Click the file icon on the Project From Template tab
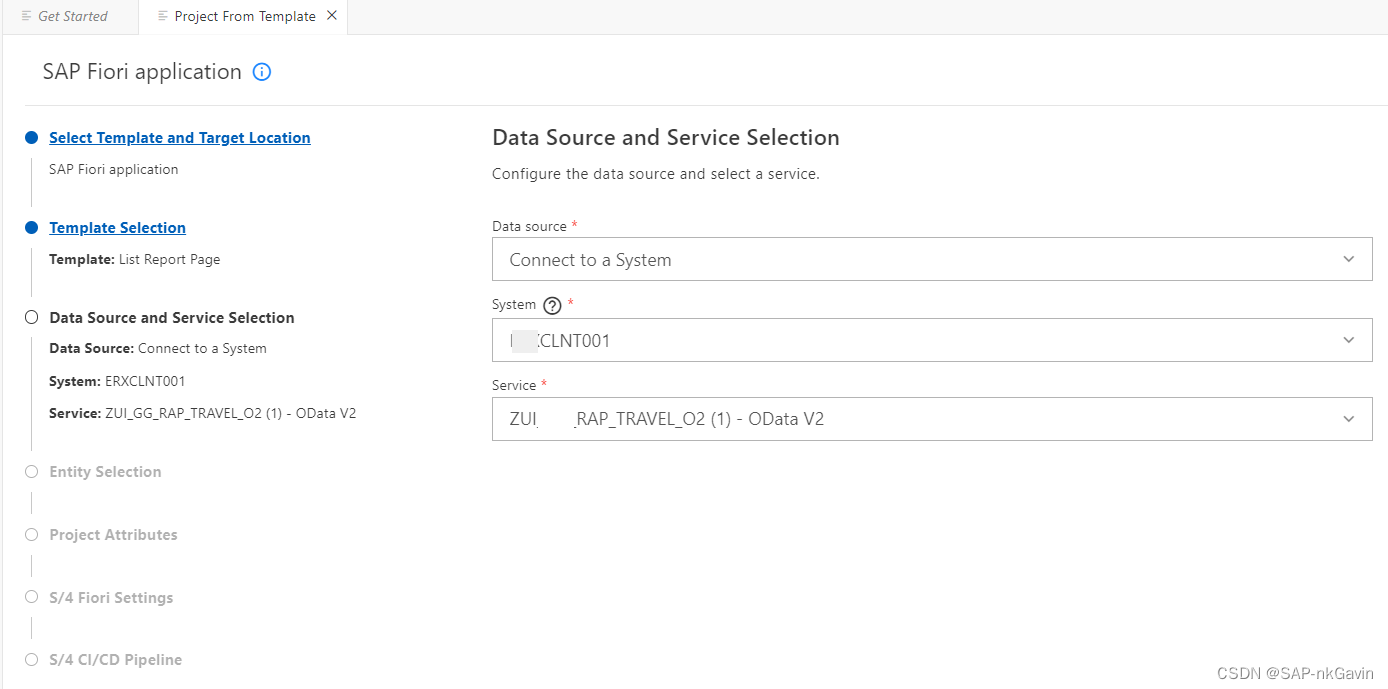The image size is (1388, 689). click(163, 16)
